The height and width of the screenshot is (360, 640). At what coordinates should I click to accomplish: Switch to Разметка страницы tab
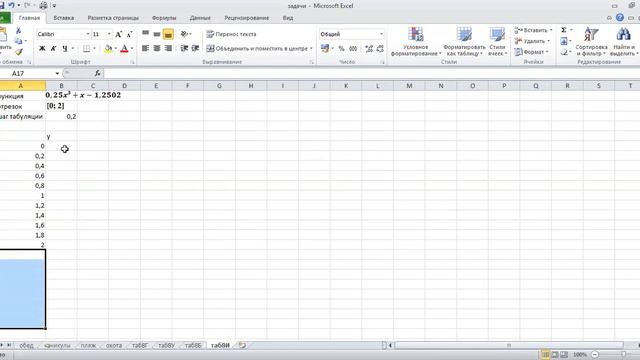pyautogui.click(x=113, y=18)
